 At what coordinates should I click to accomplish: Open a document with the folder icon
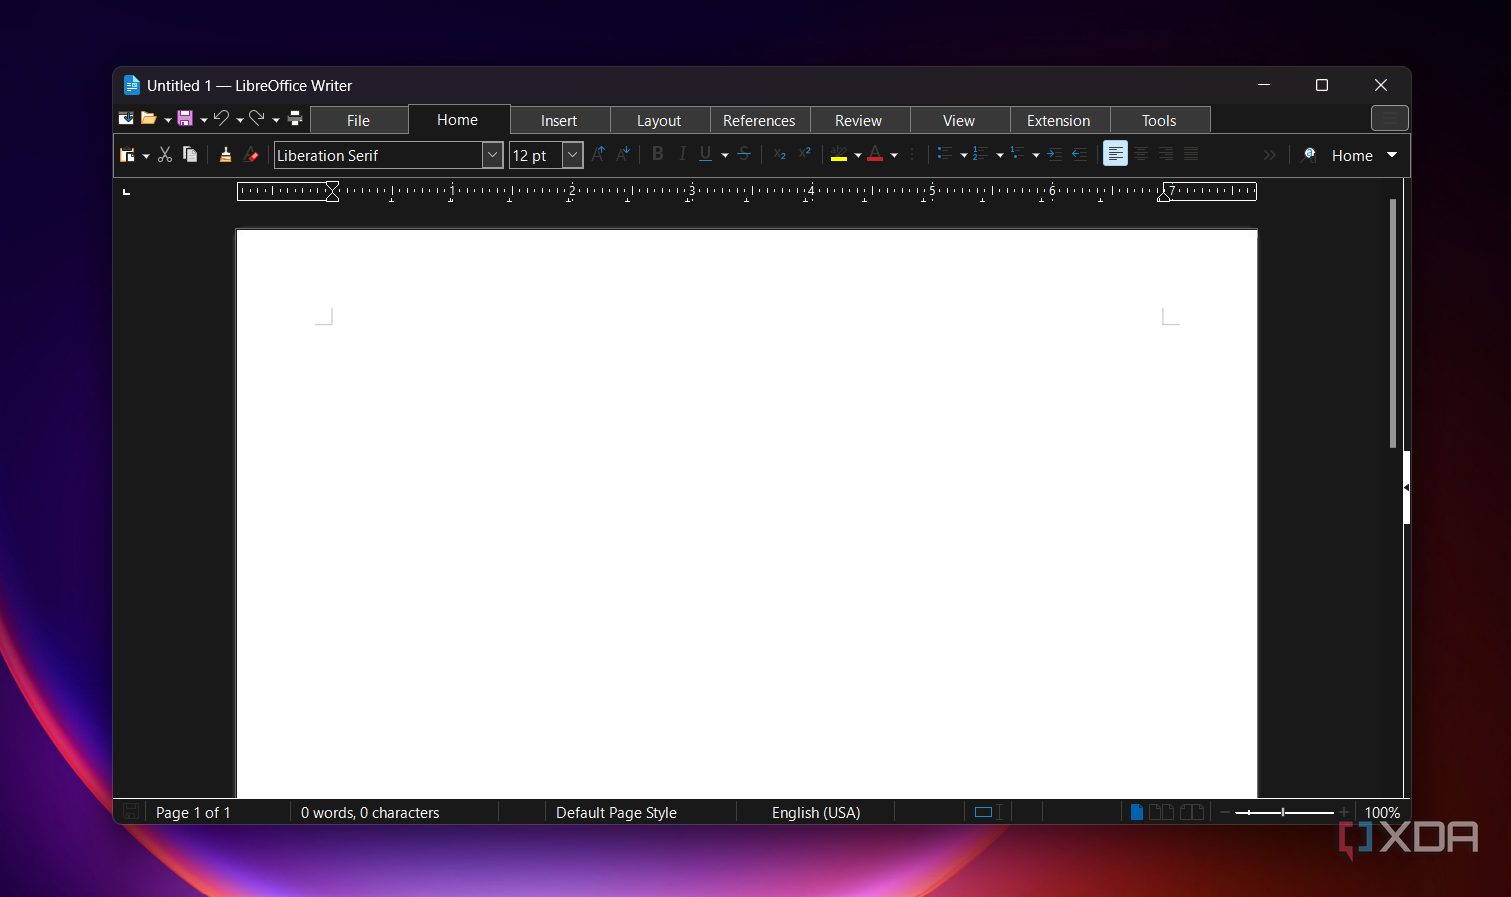click(148, 118)
